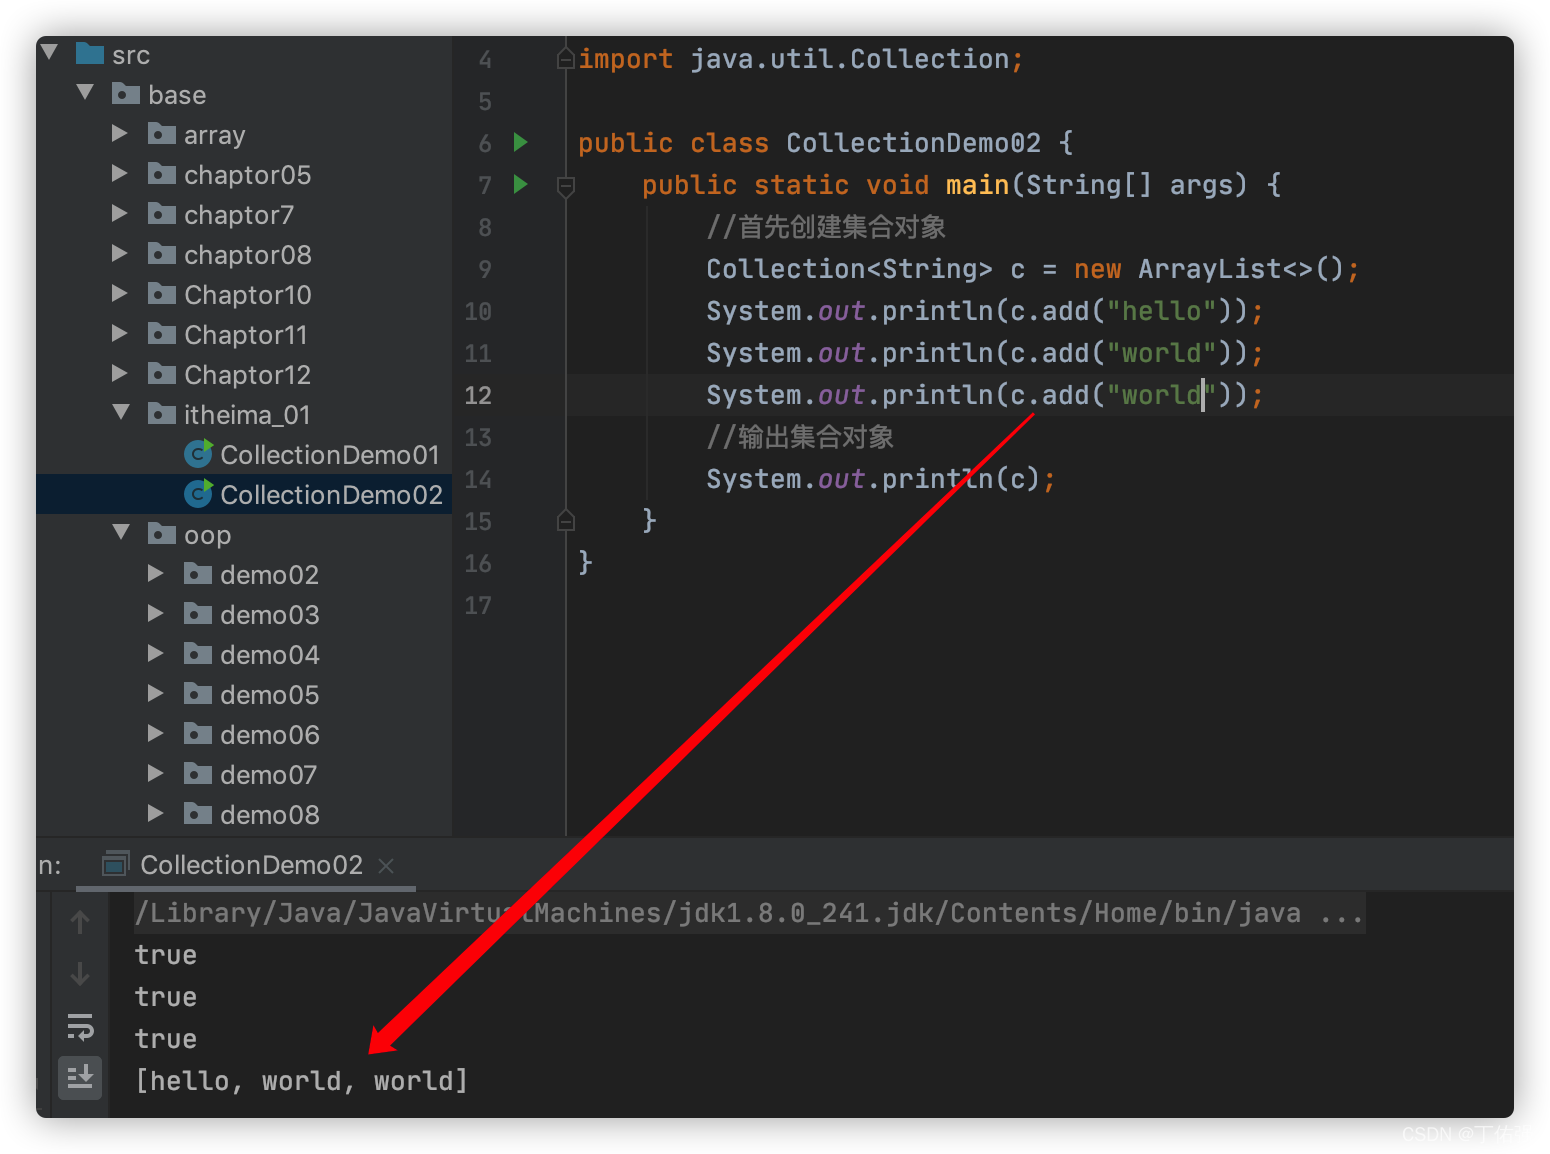Viewport: 1550px width, 1154px height.
Task: Select the demo06 folder
Action: pyautogui.click(x=270, y=735)
